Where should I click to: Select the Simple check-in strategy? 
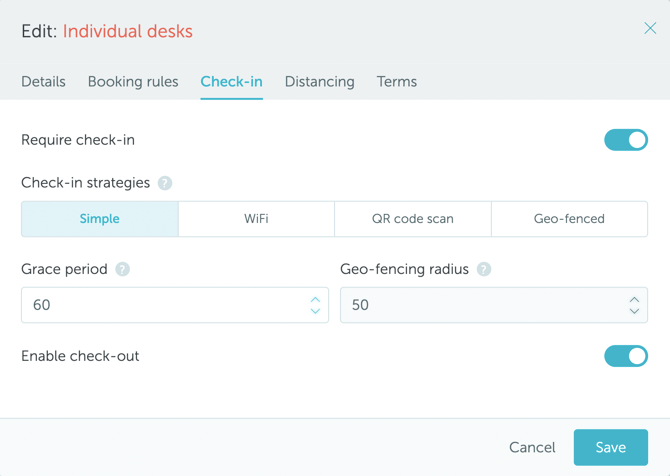pos(100,219)
